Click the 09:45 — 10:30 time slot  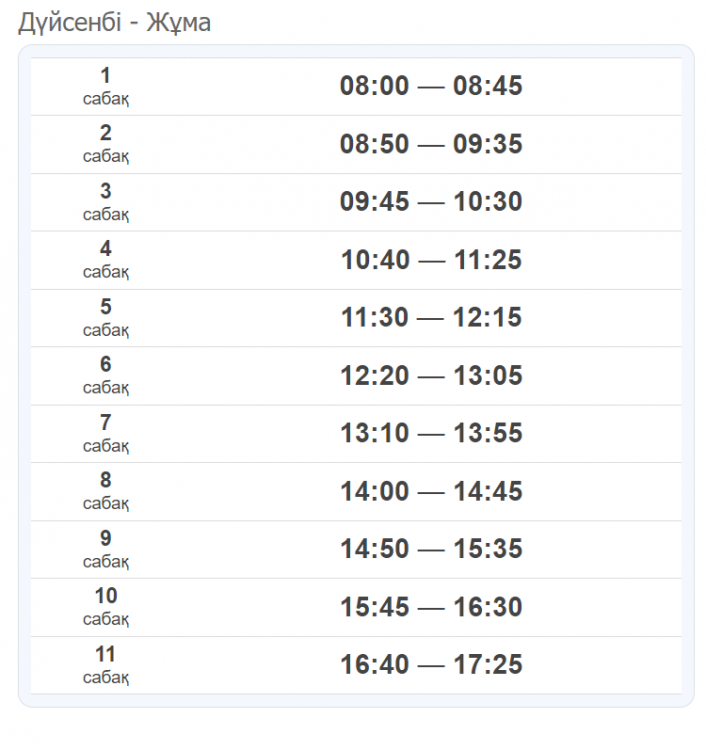click(x=431, y=201)
